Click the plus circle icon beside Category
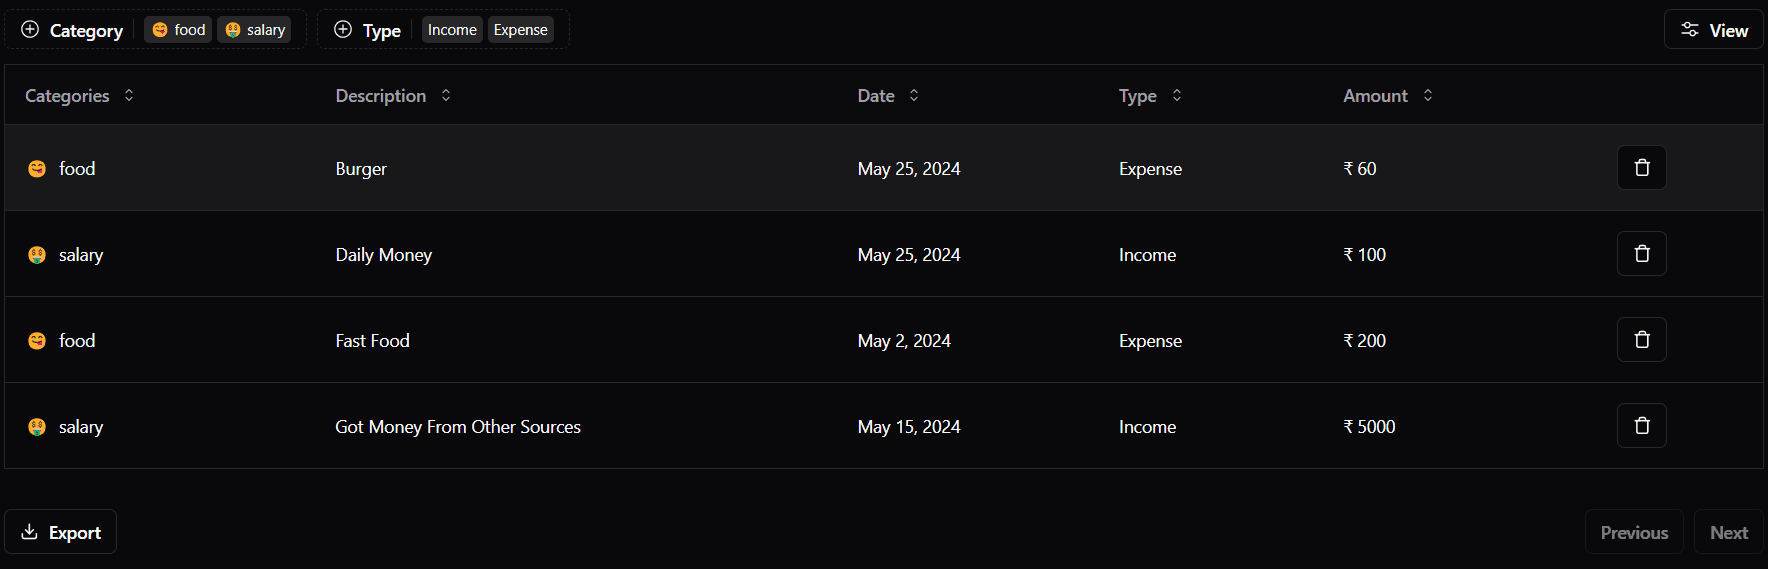Viewport: 1768px width, 569px height. pos(30,29)
